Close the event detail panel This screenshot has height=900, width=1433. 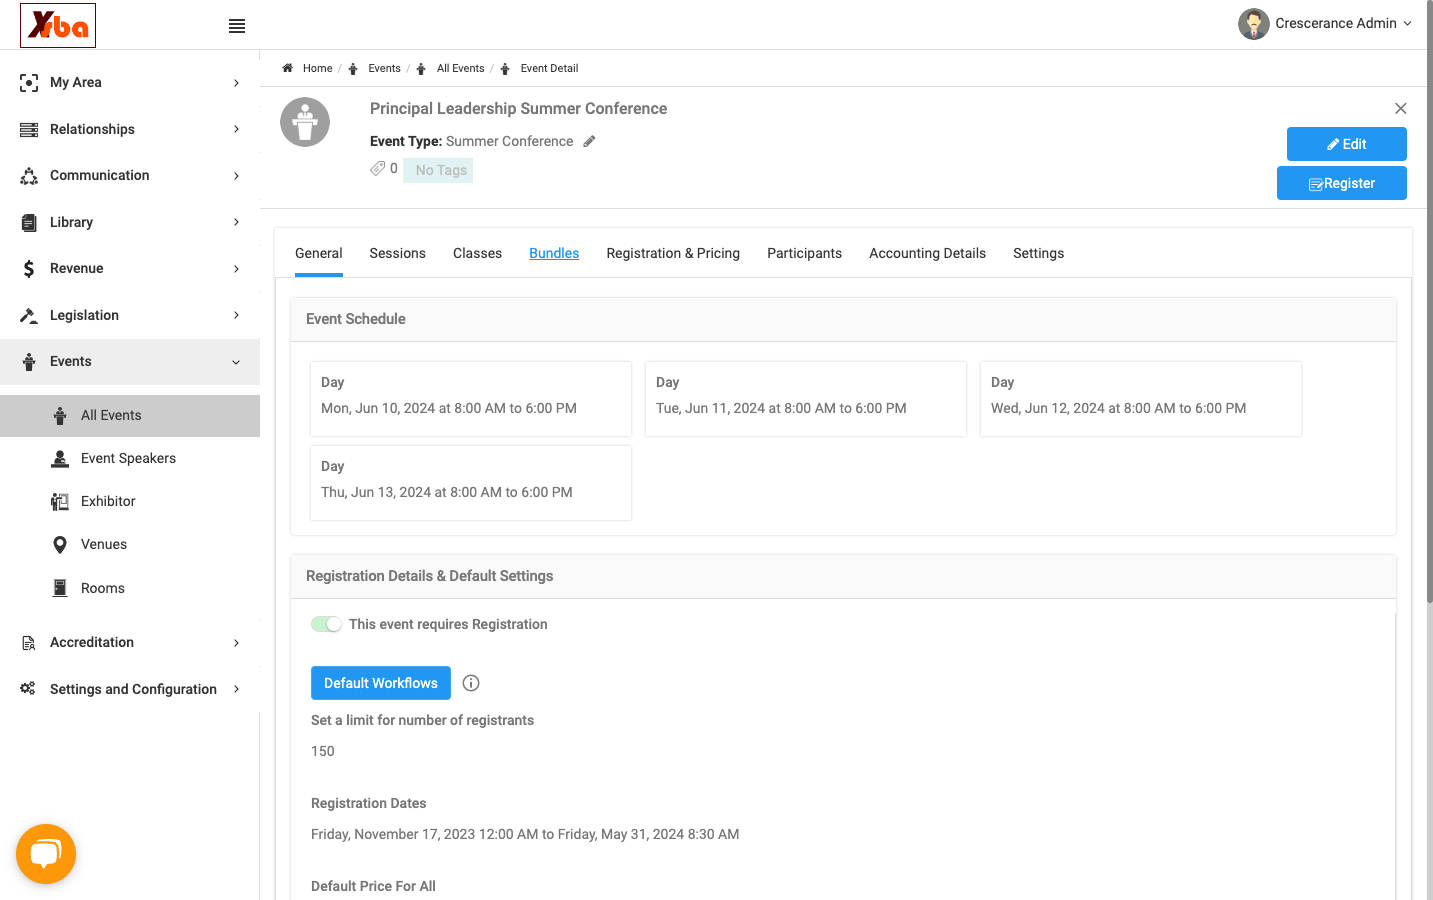(1401, 108)
